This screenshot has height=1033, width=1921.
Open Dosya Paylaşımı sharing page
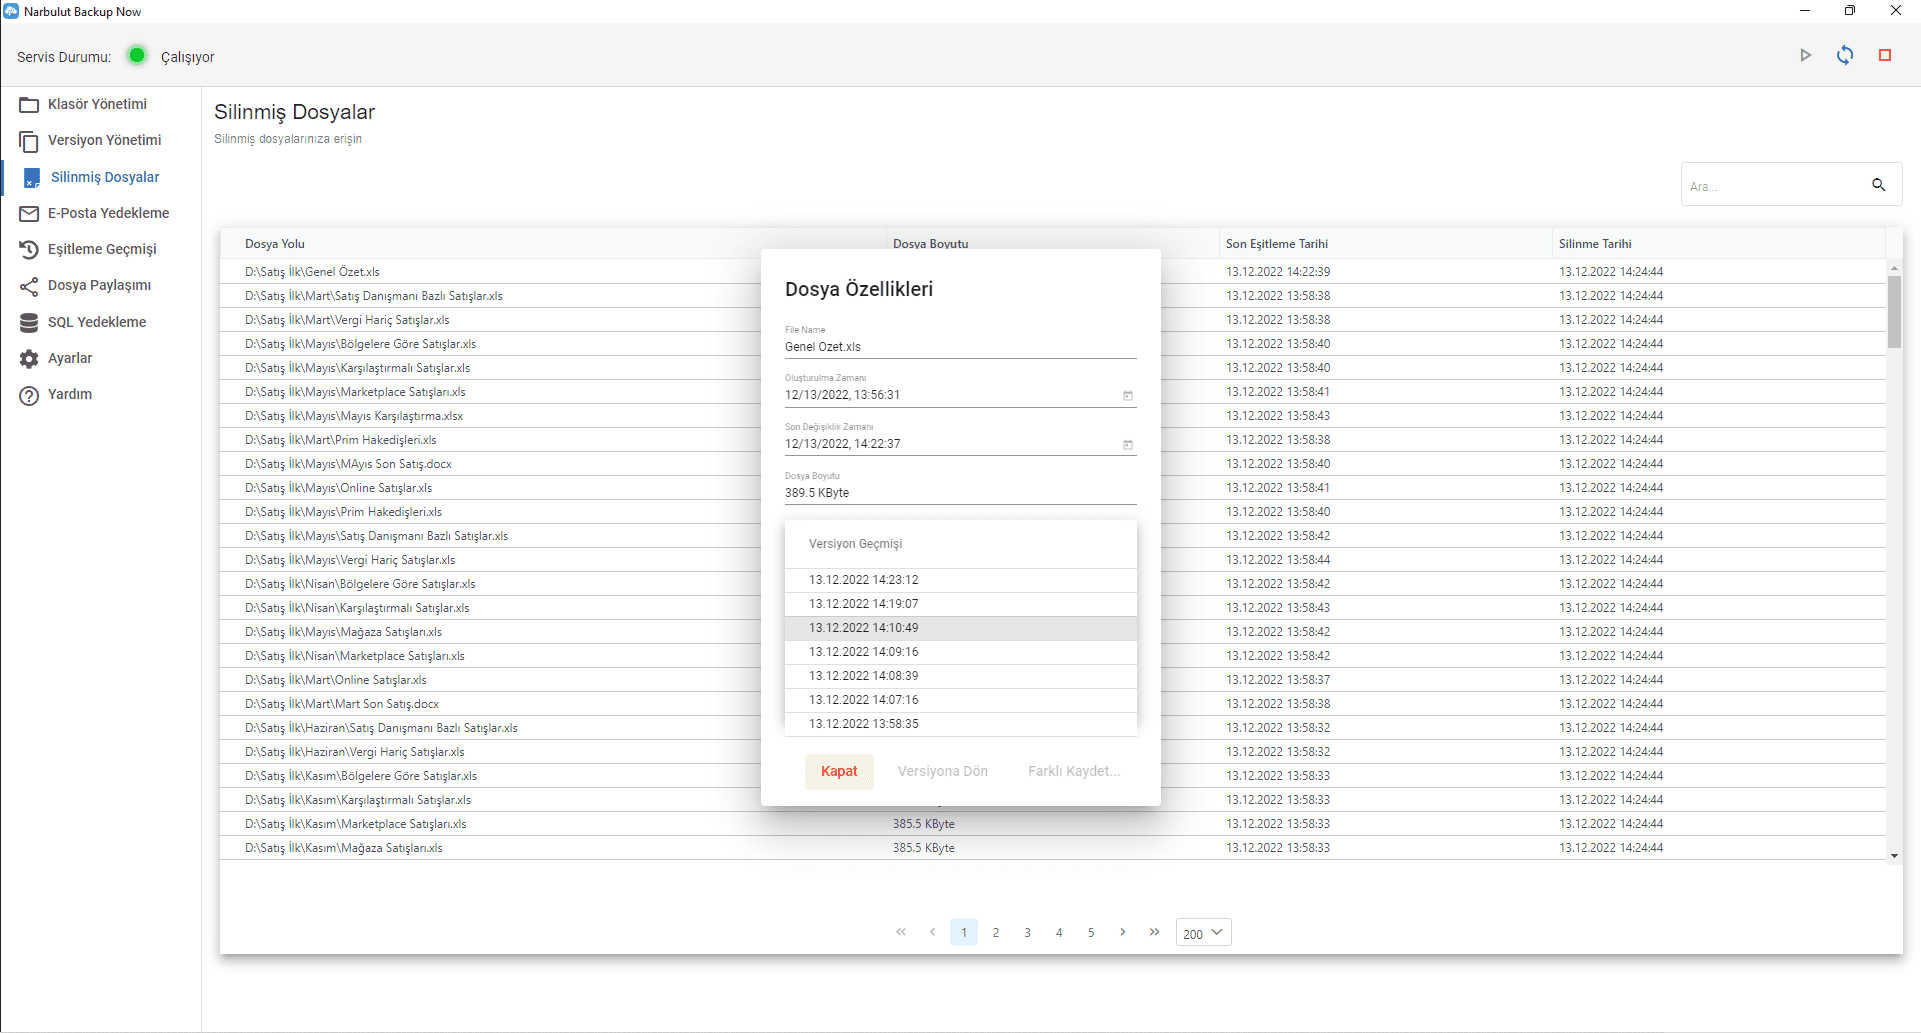click(x=99, y=286)
